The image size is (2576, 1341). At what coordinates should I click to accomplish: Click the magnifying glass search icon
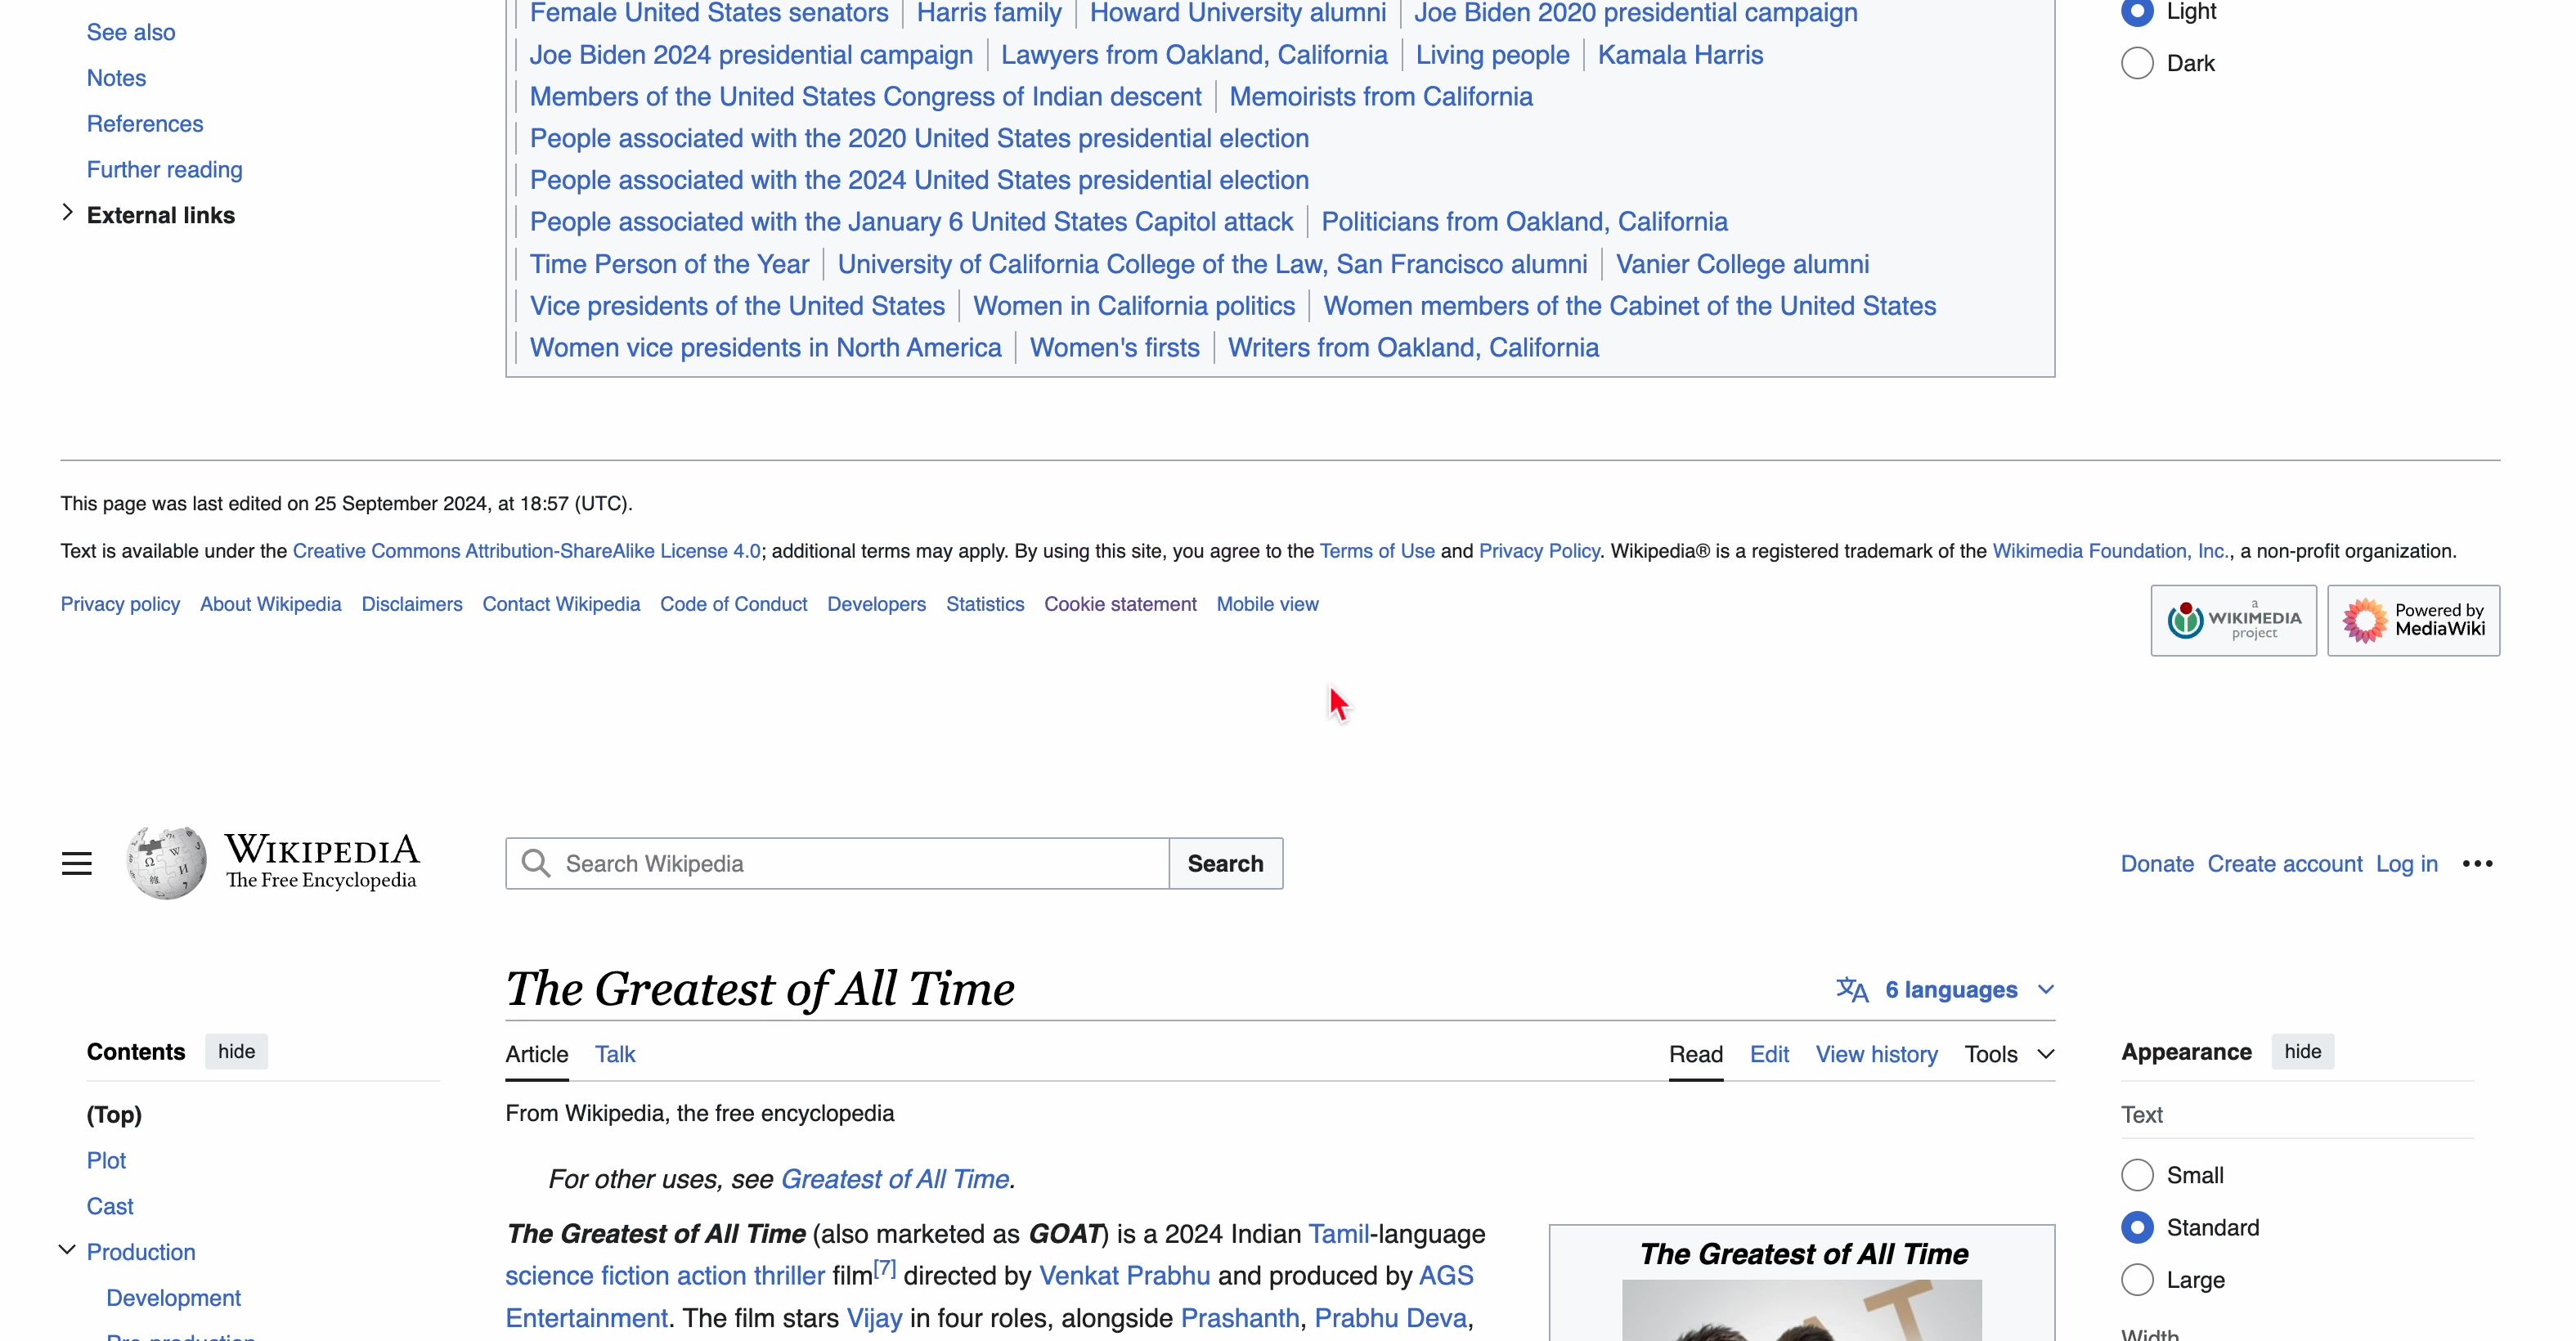[x=536, y=863]
